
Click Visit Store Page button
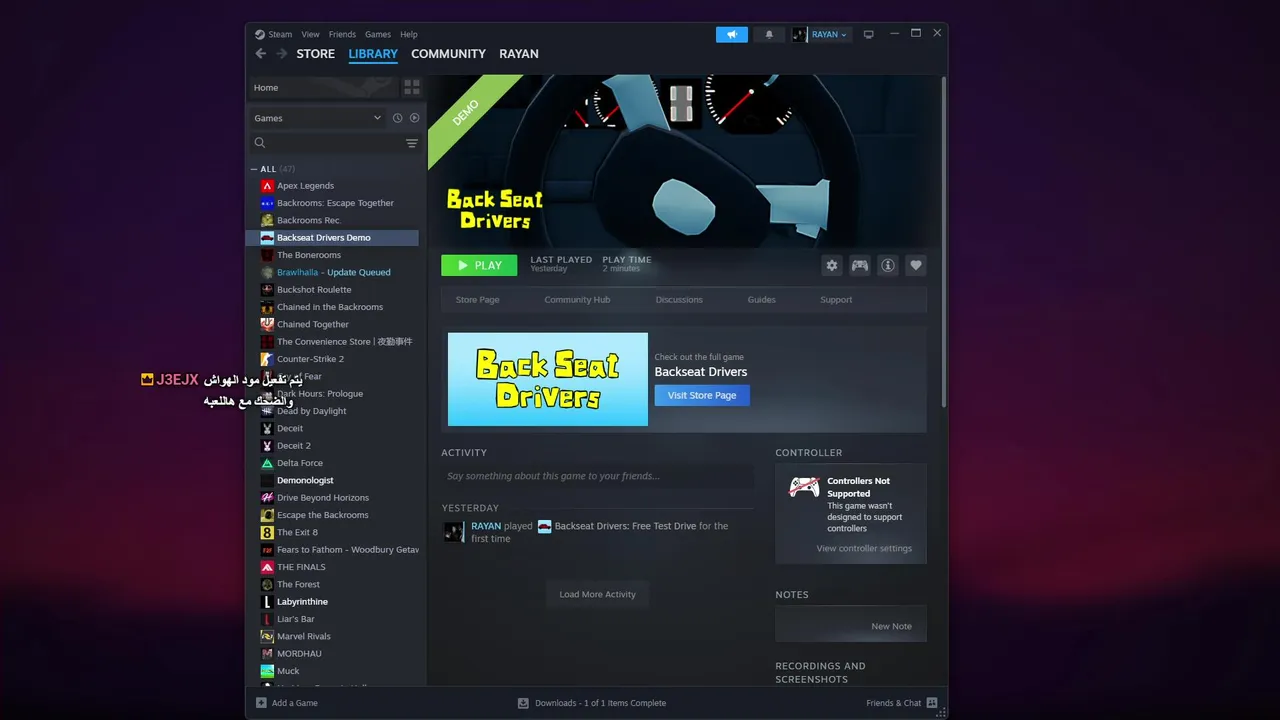coord(702,395)
